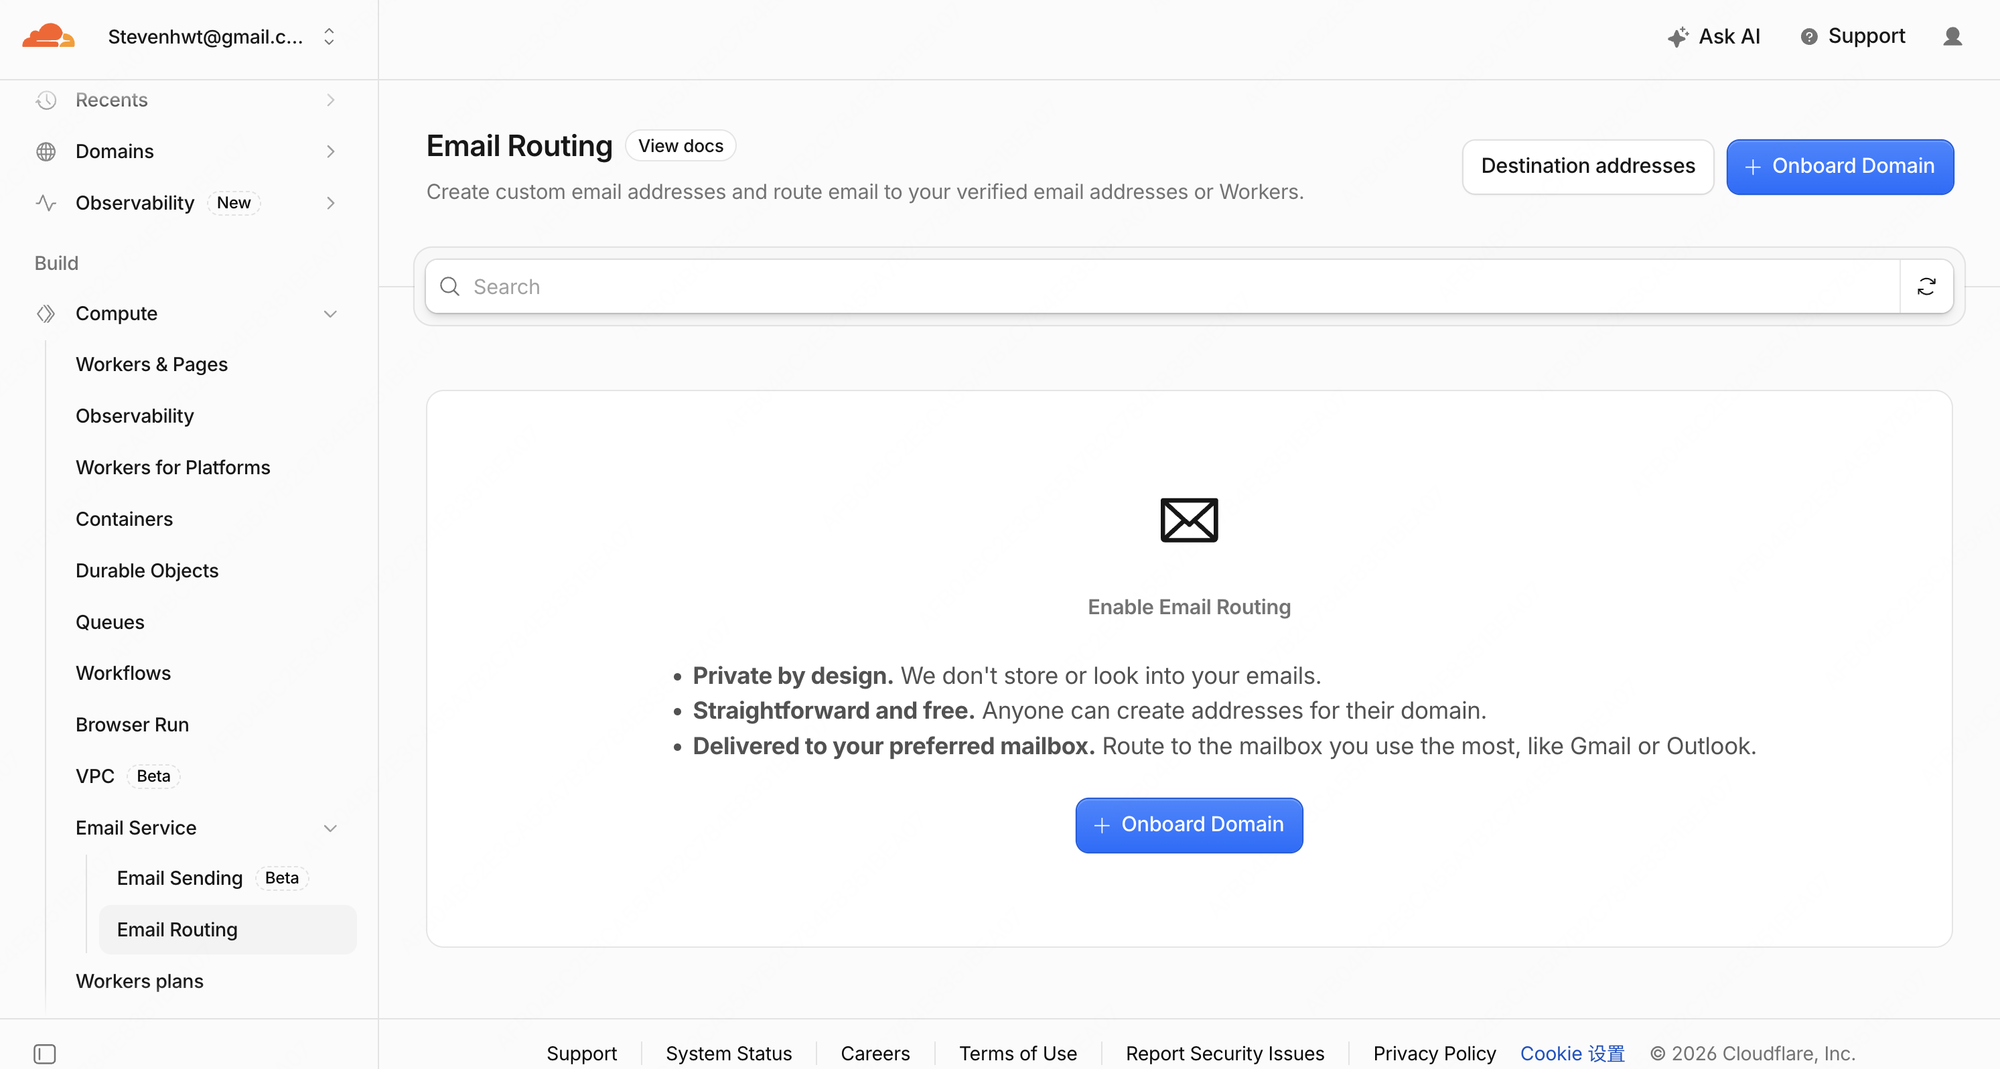Collapse the Compute section chevron
Screen dimensions: 2000x1069
point(330,314)
